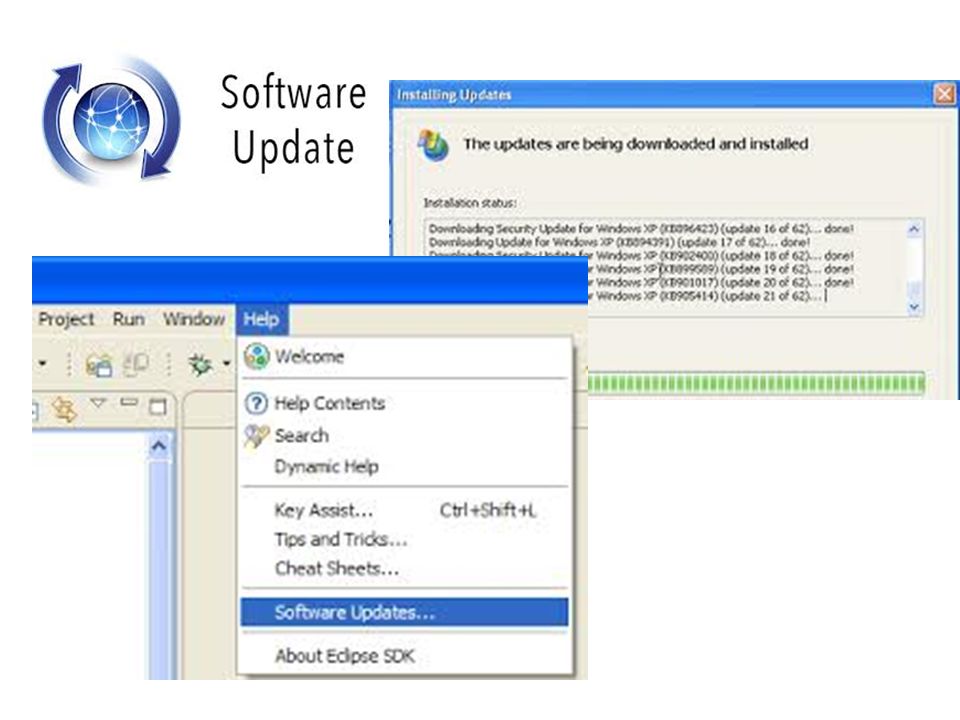Open the Run menu in Eclipse
The width and height of the screenshot is (960, 720).
click(x=129, y=319)
